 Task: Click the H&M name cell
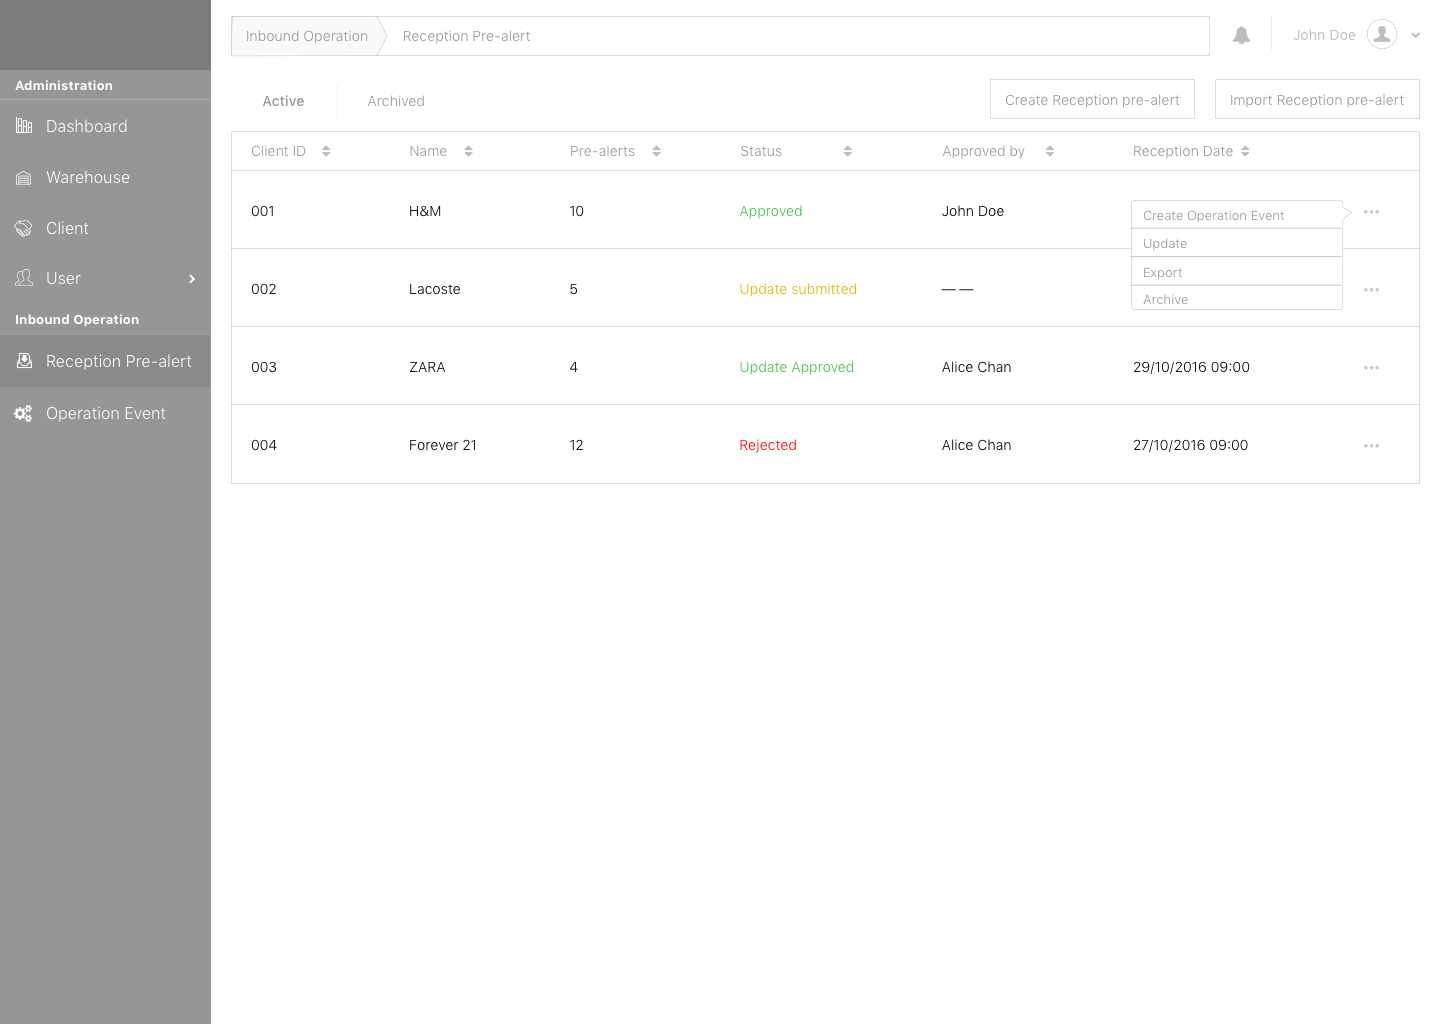[x=425, y=211]
